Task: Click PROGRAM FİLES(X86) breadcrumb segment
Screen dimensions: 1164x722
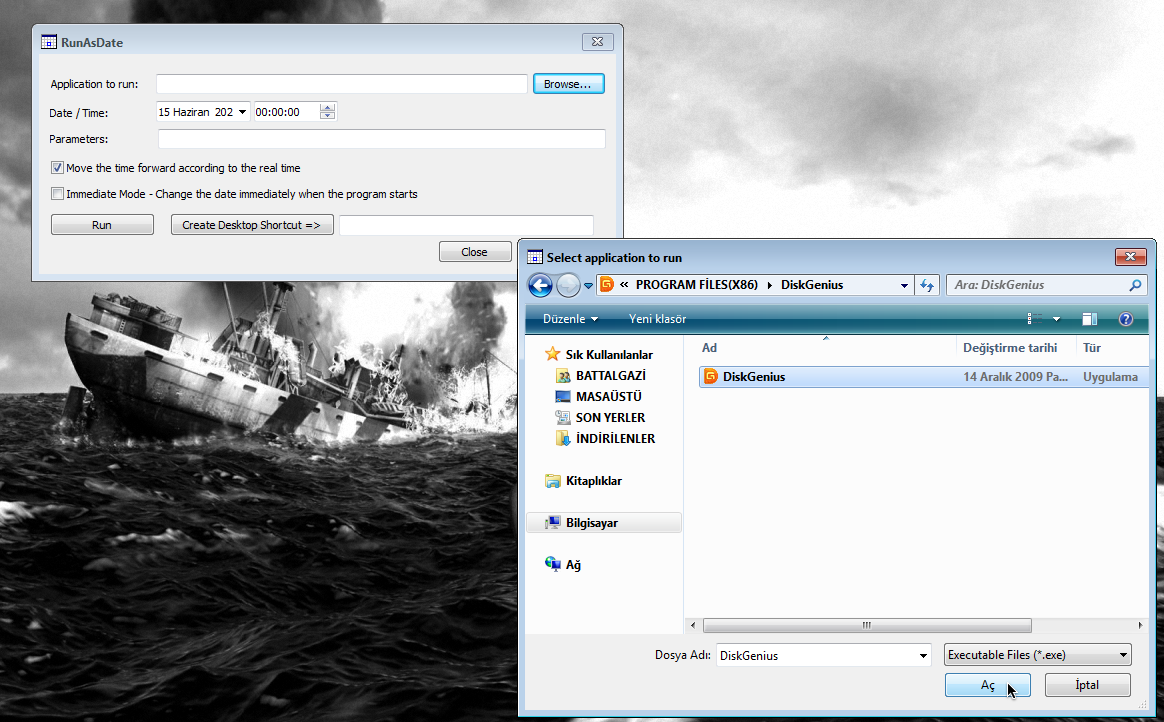Action: (x=696, y=285)
